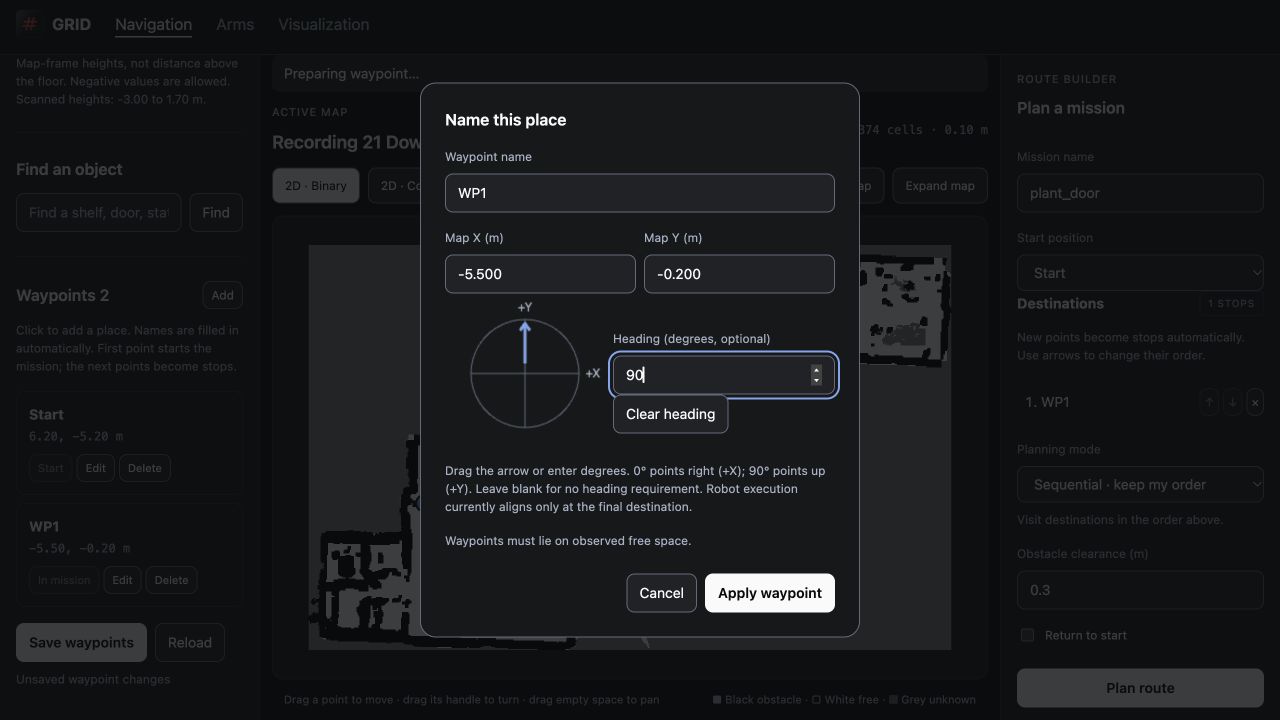Apply the waypoint in the dialog
The image size is (1280, 720).
coord(770,593)
